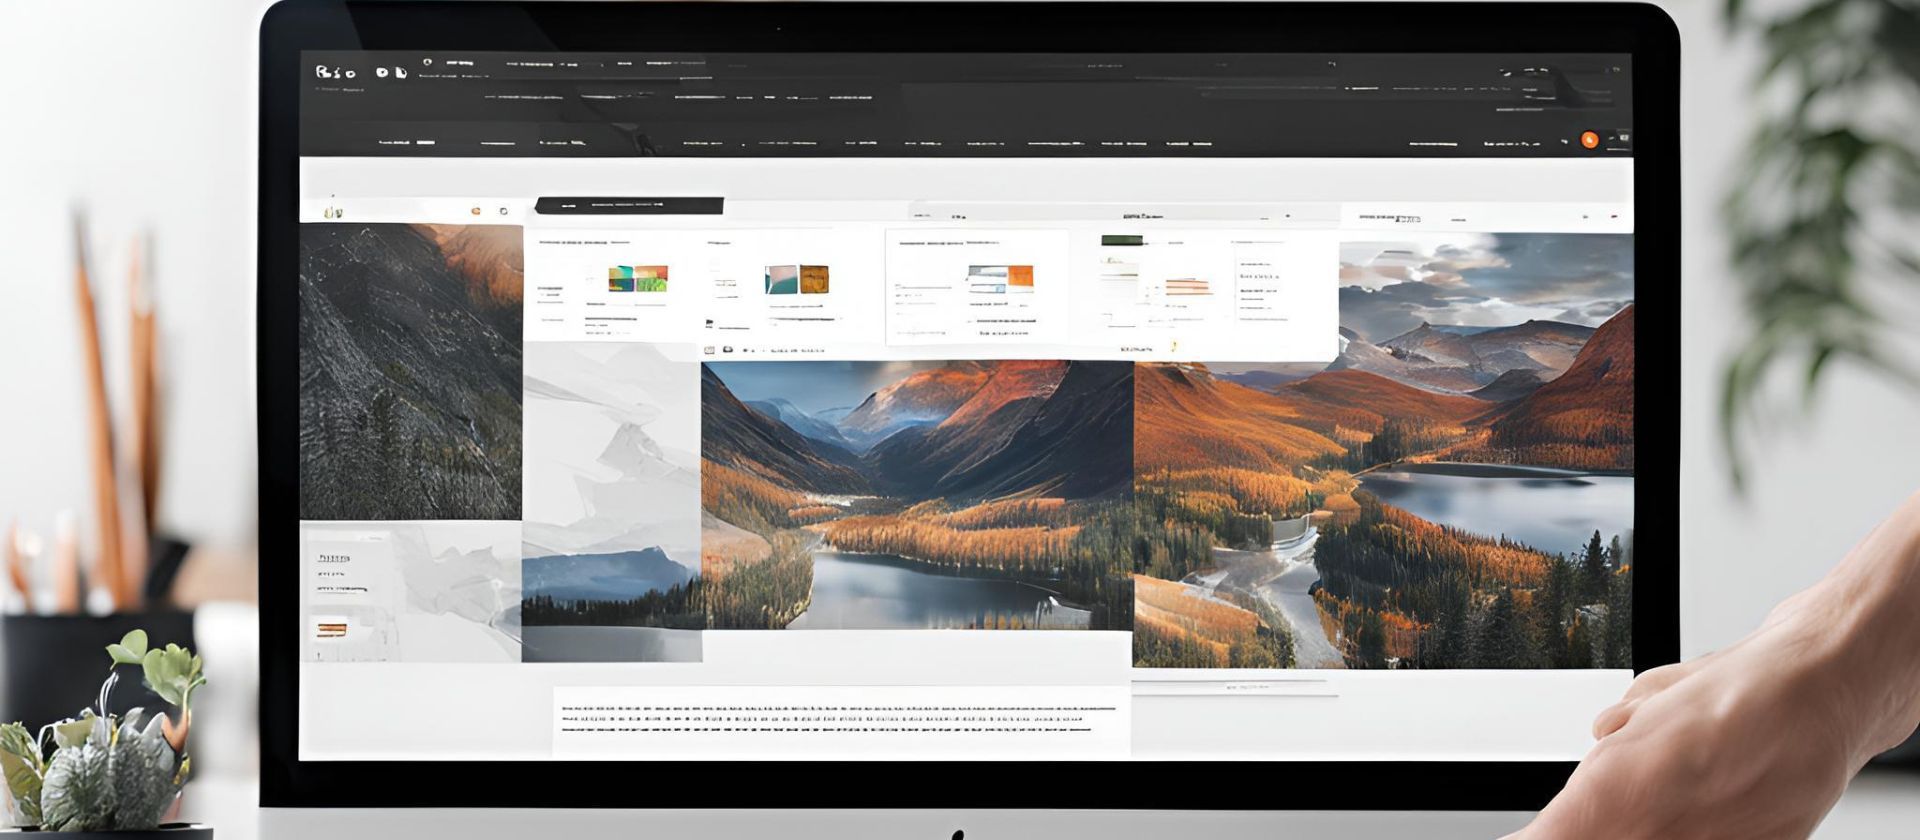Open the dark rocky mountain photo

point(411,371)
